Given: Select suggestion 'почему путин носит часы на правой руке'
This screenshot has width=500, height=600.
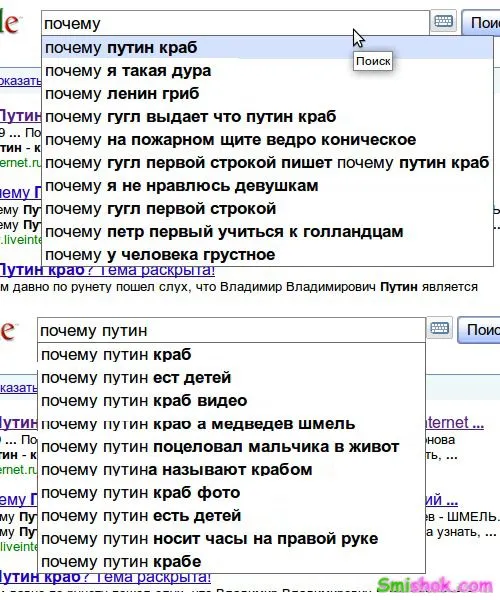Looking at the screenshot, I should click(x=231, y=538).
